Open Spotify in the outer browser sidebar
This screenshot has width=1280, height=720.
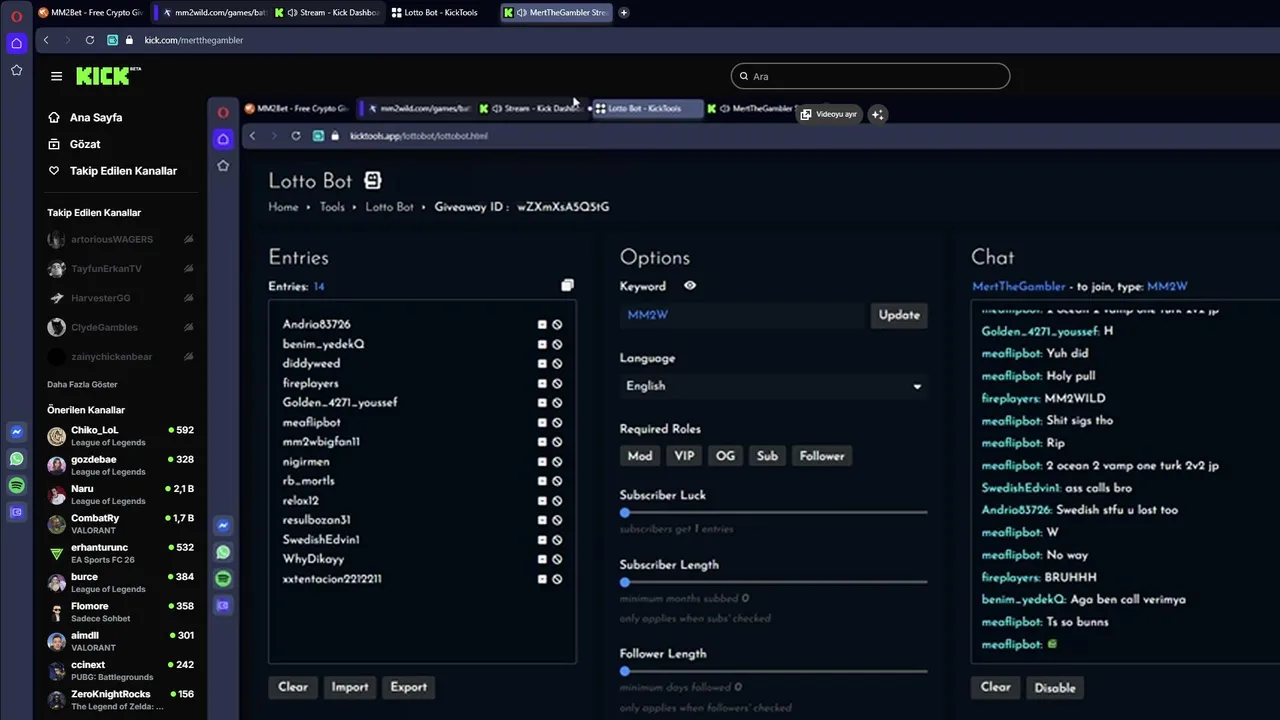pyautogui.click(x=16, y=485)
